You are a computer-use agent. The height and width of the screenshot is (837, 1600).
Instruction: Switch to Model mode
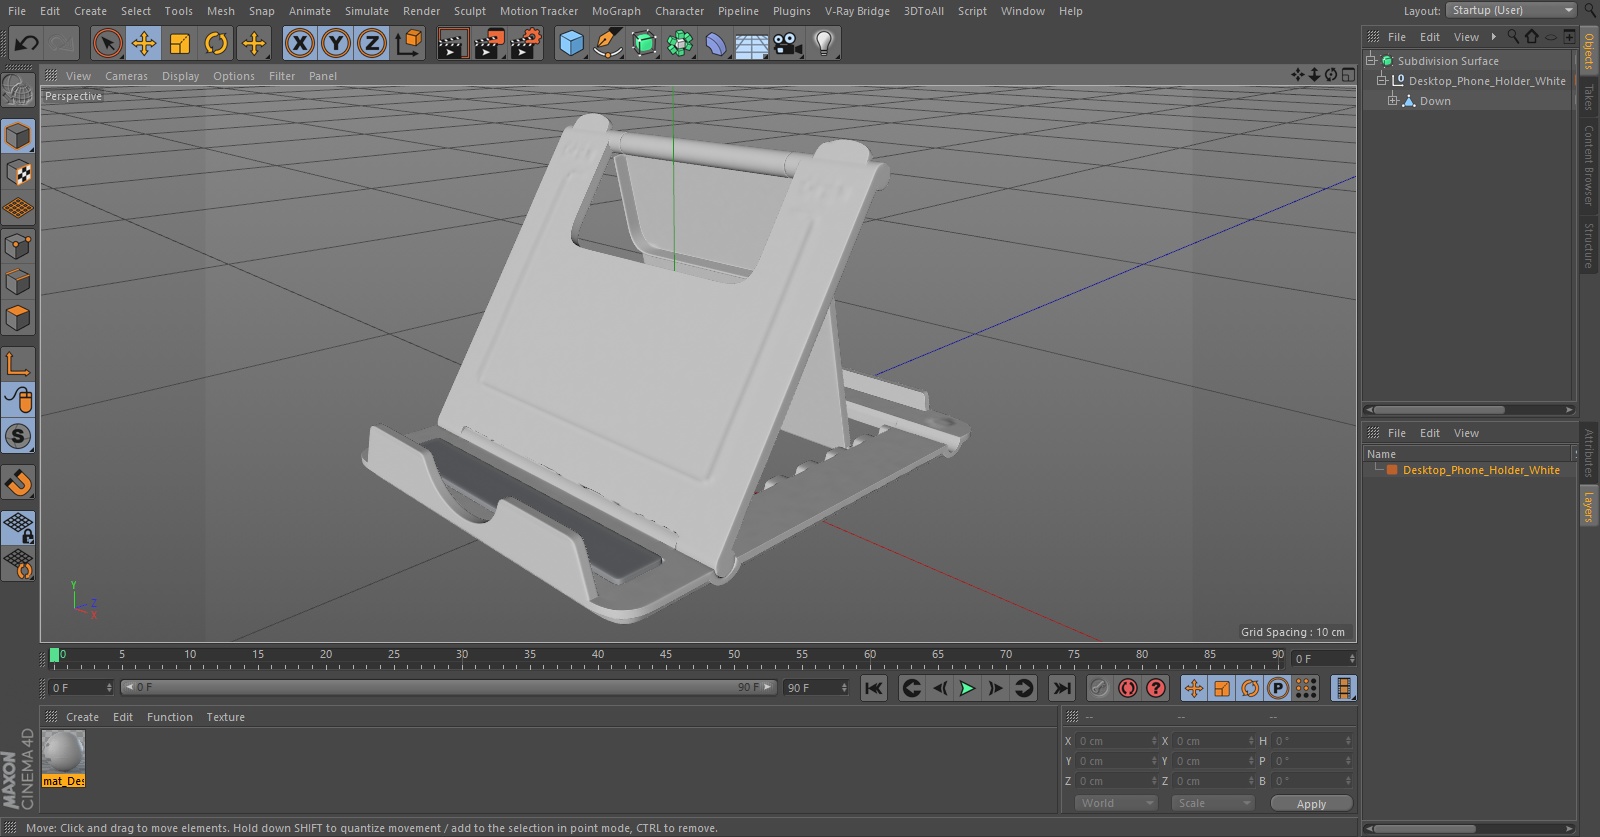pos(18,136)
